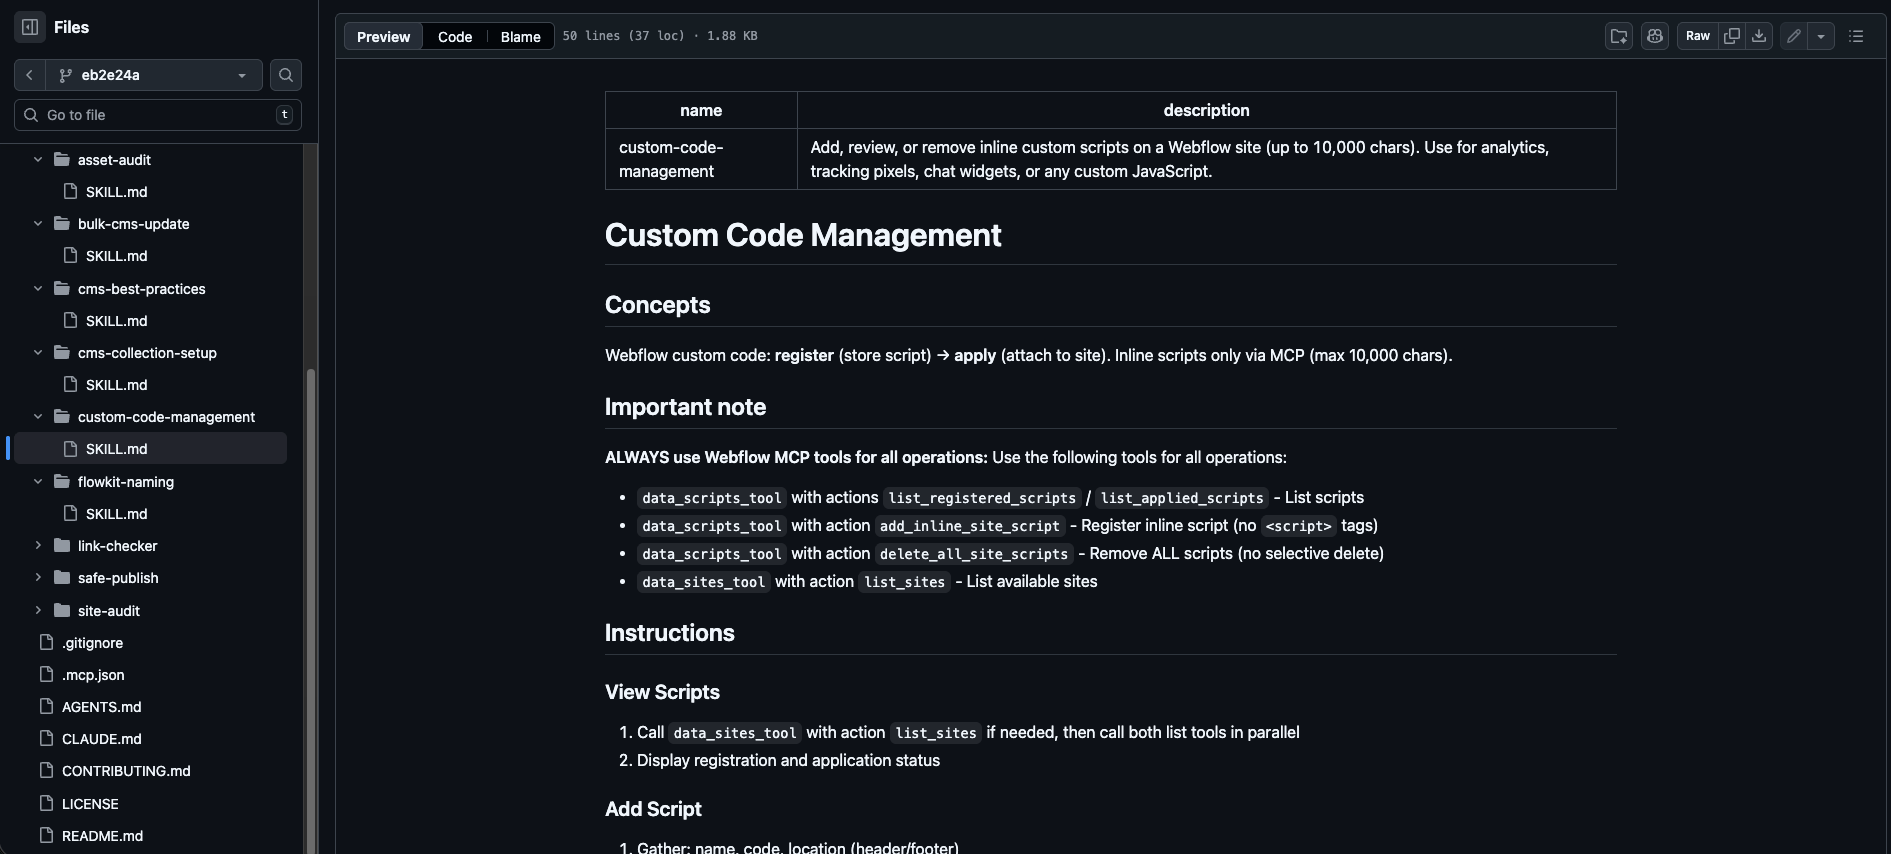Click the Instructions heading

pos(669,633)
